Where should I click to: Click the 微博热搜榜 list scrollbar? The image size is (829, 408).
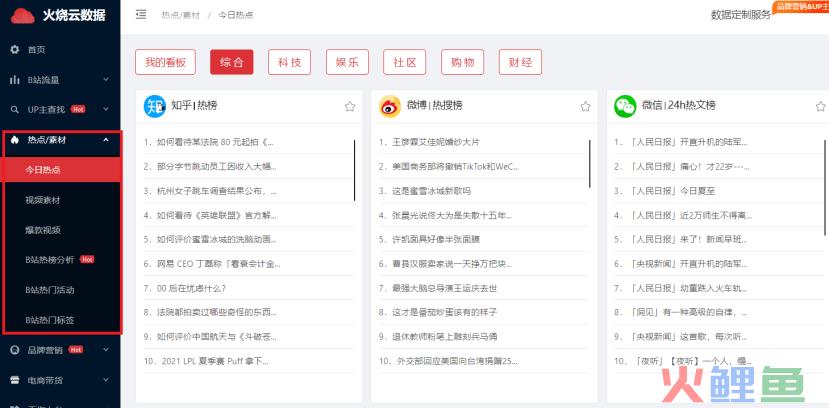coord(589,164)
